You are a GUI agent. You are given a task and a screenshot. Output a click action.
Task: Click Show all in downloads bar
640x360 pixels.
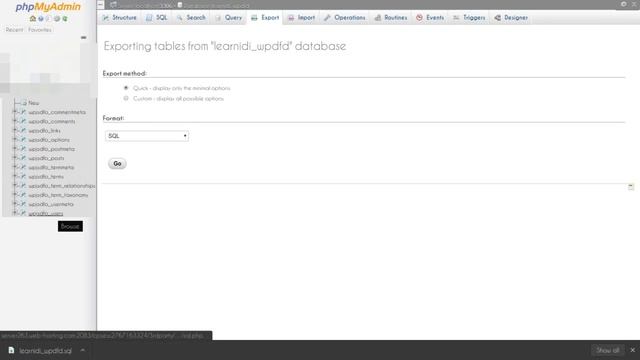point(607,350)
